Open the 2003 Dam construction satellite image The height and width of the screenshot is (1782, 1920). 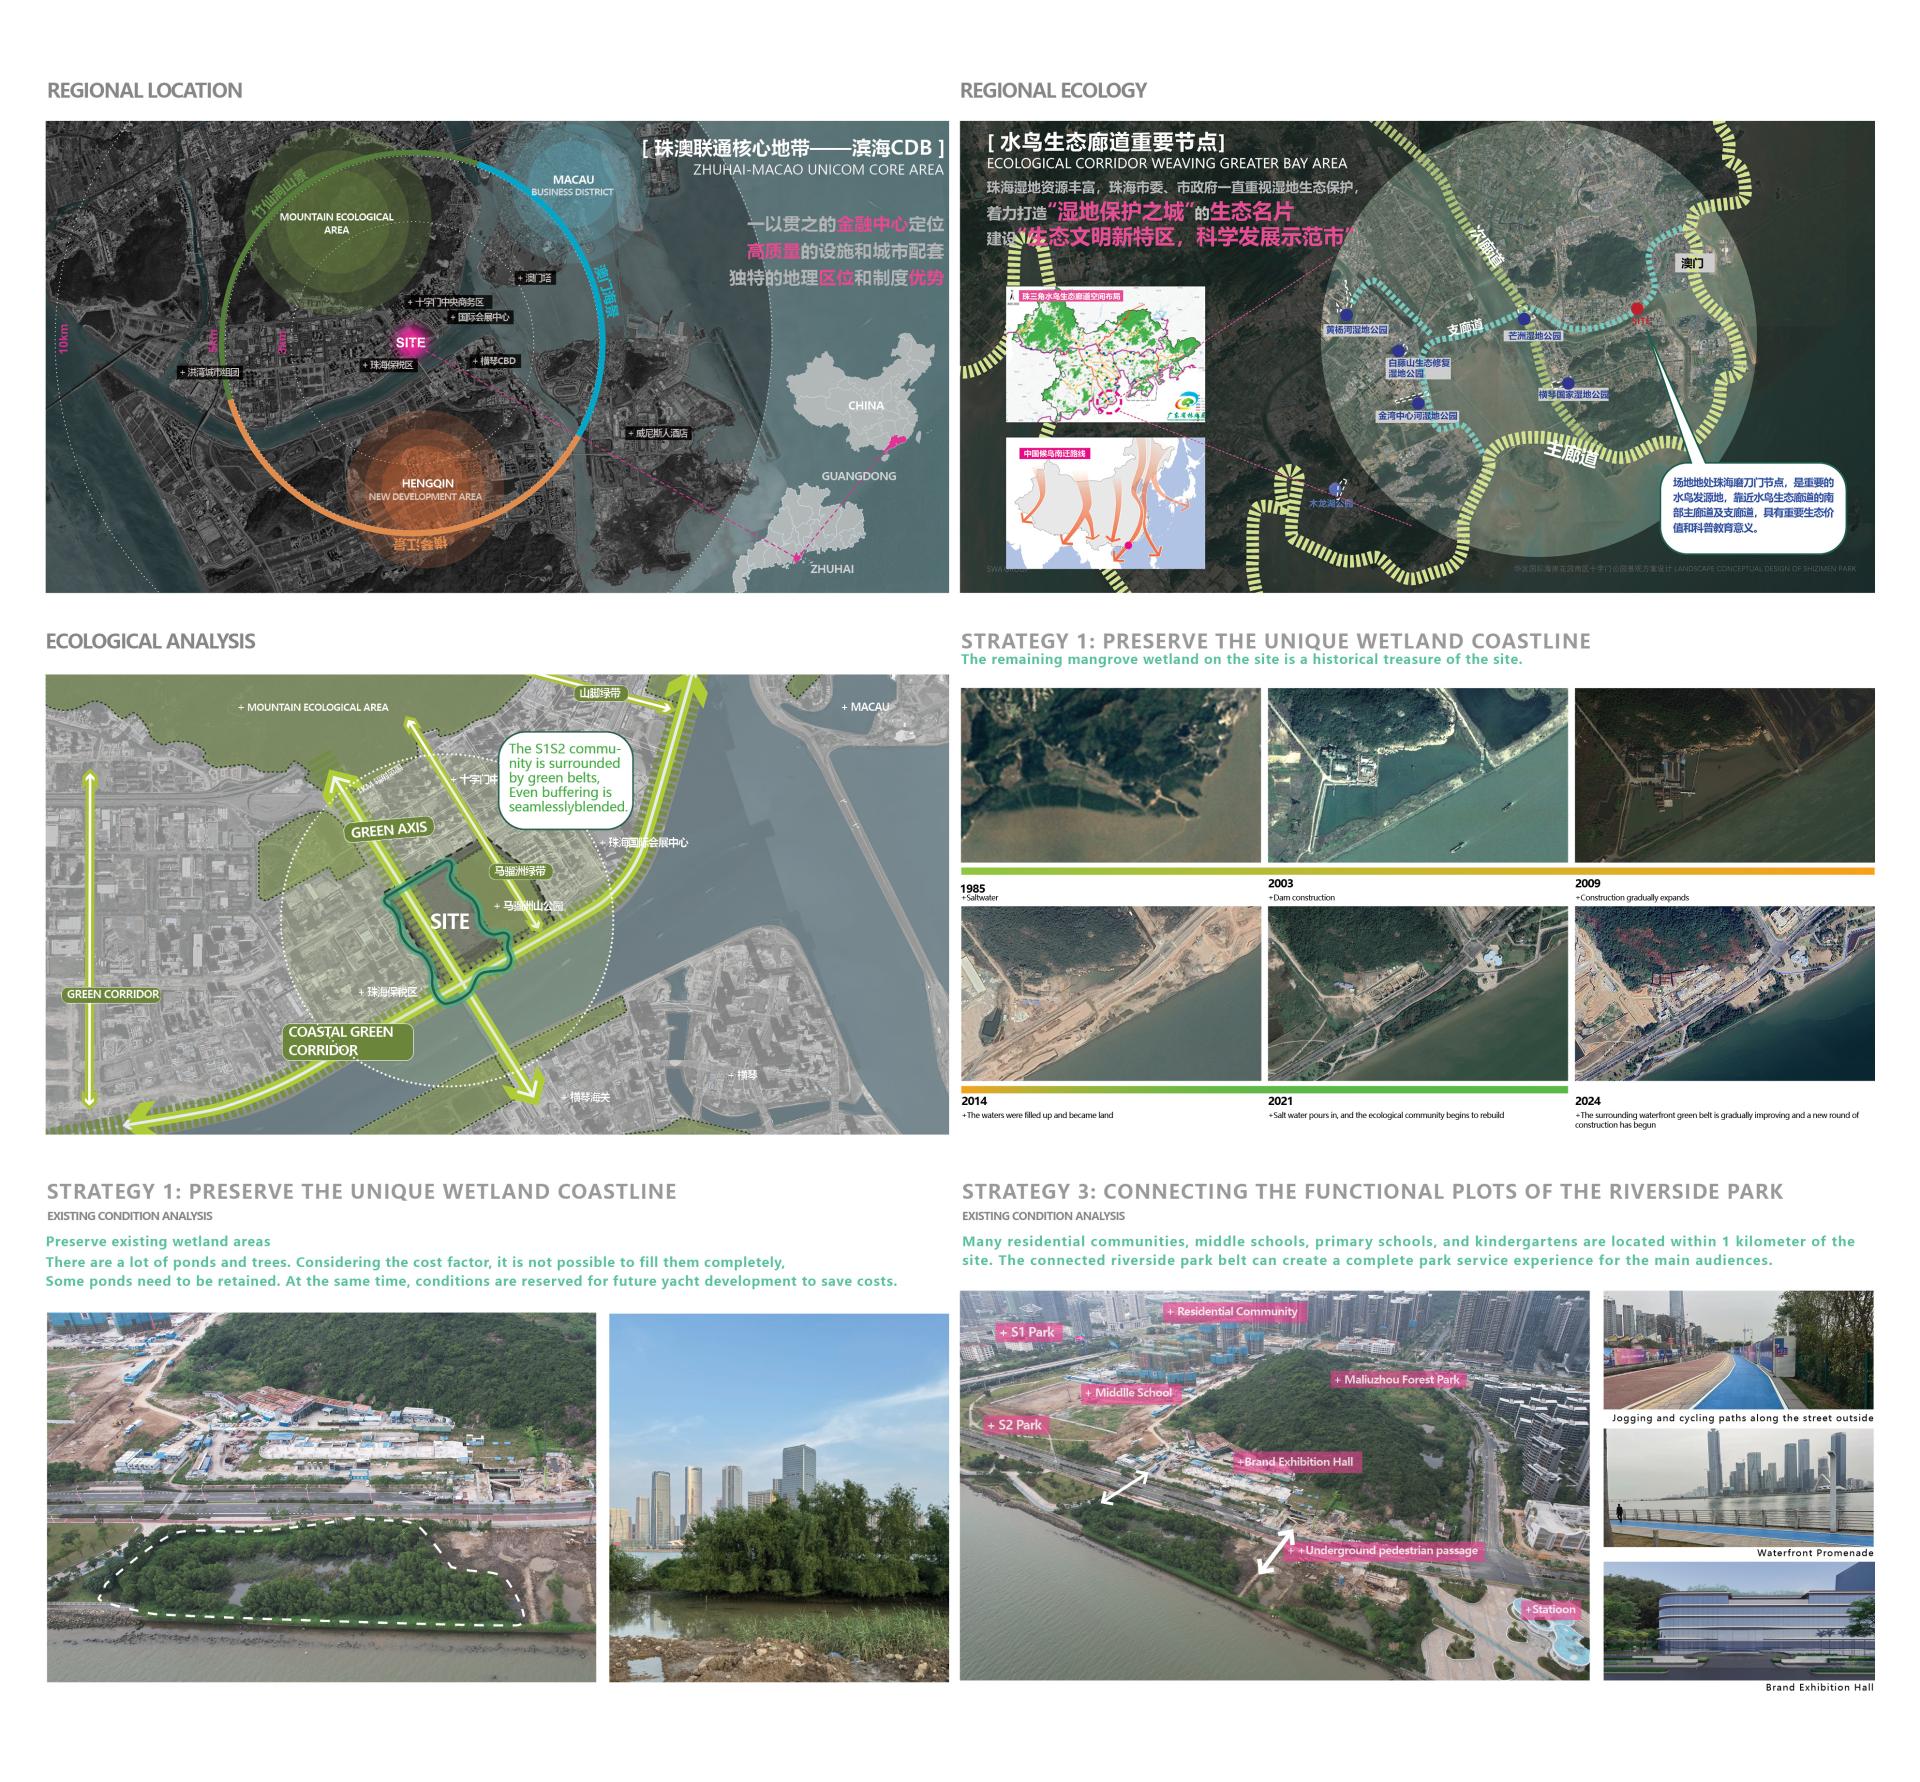(x=1417, y=775)
